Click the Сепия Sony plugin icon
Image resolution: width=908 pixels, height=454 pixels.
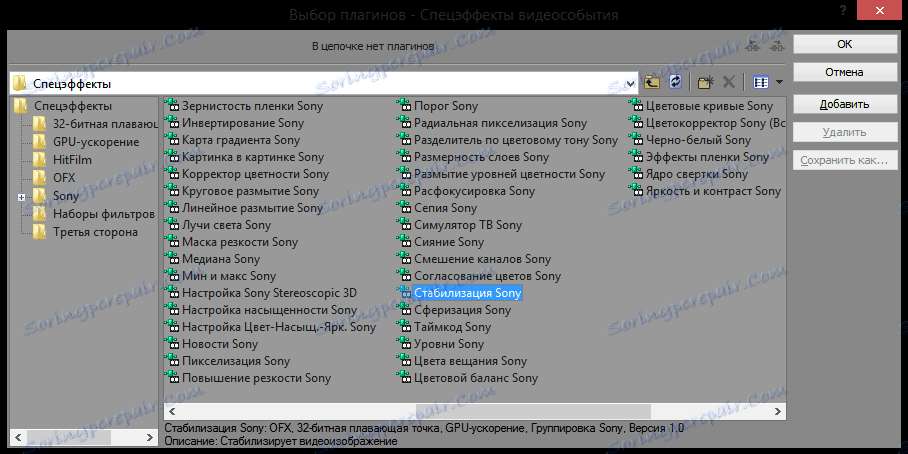[404, 207]
